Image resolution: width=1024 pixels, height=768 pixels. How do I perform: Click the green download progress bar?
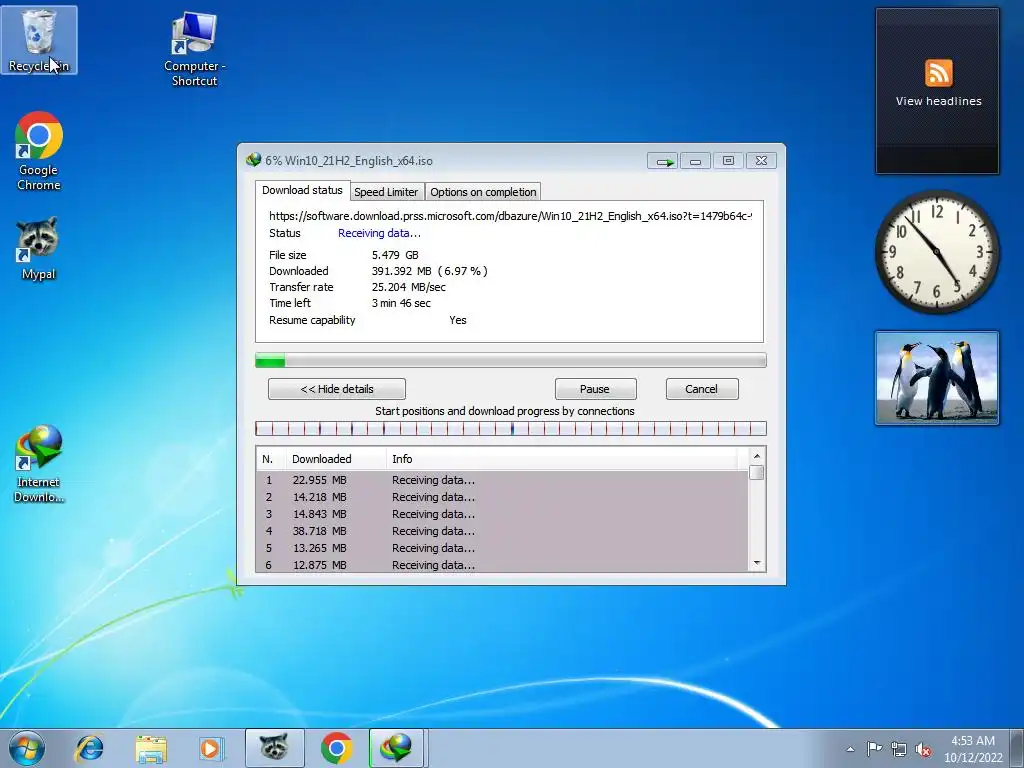[x=511, y=360]
